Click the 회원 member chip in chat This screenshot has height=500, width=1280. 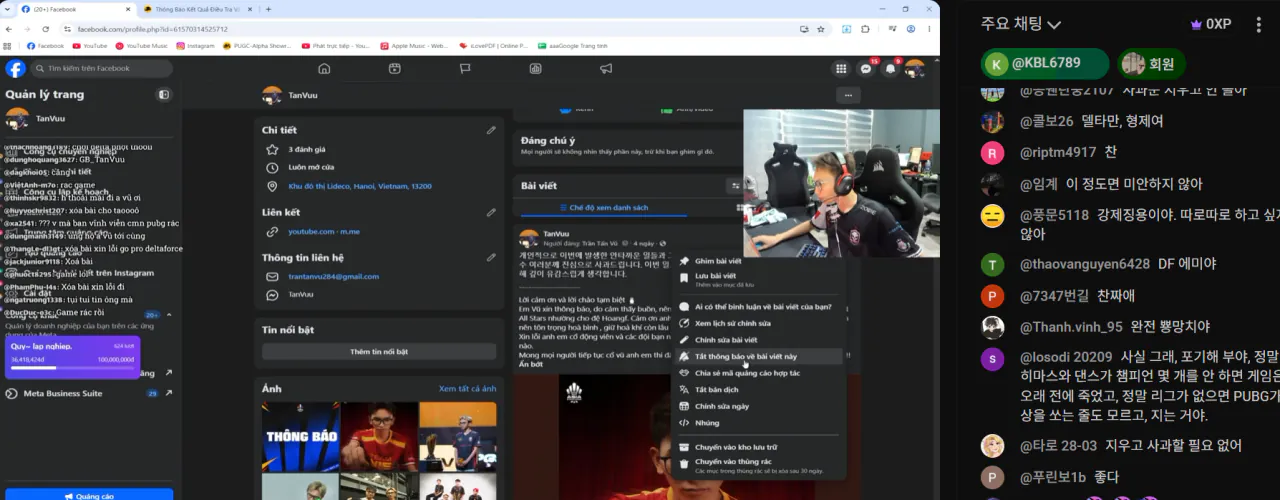[x=1151, y=63]
